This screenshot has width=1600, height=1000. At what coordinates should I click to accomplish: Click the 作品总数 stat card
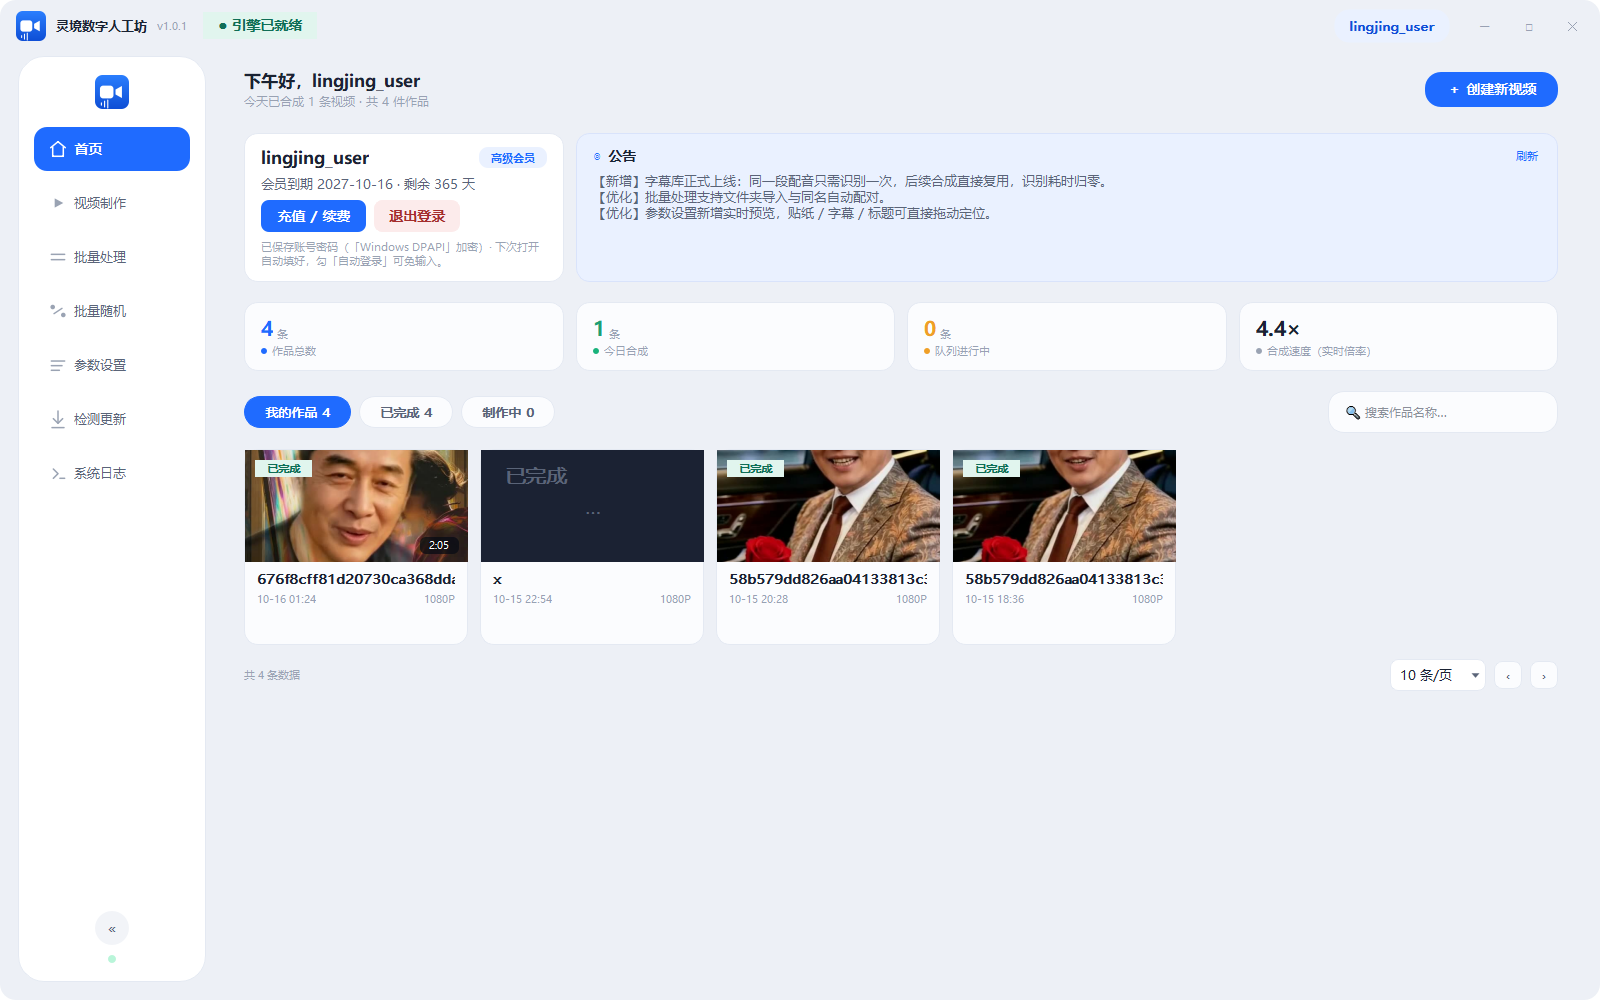(x=404, y=337)
